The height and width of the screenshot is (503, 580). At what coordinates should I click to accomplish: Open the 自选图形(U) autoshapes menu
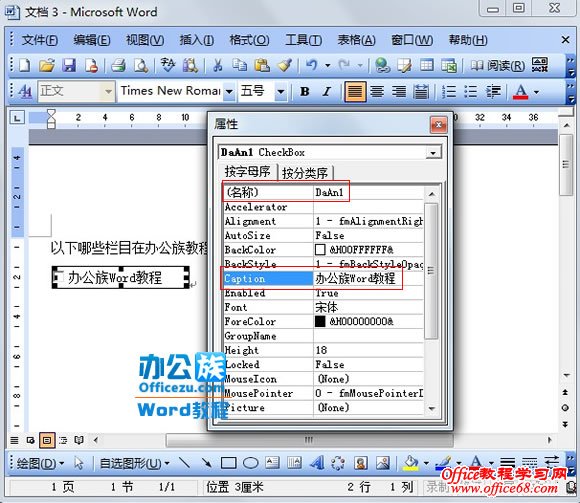click(134, 463)
